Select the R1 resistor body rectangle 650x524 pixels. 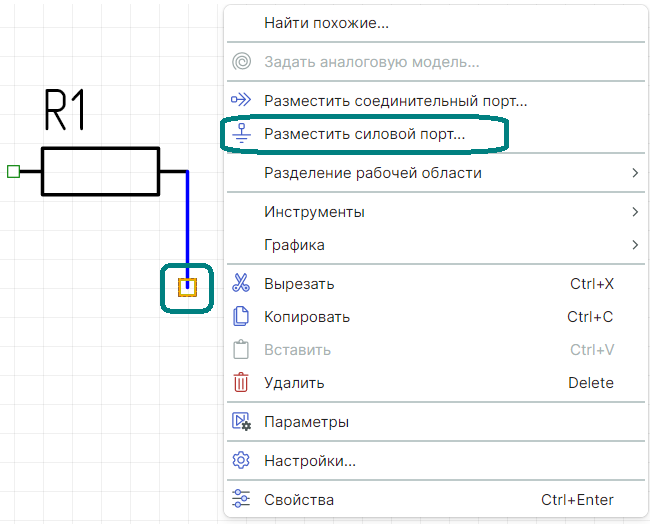tap(100, 171)
